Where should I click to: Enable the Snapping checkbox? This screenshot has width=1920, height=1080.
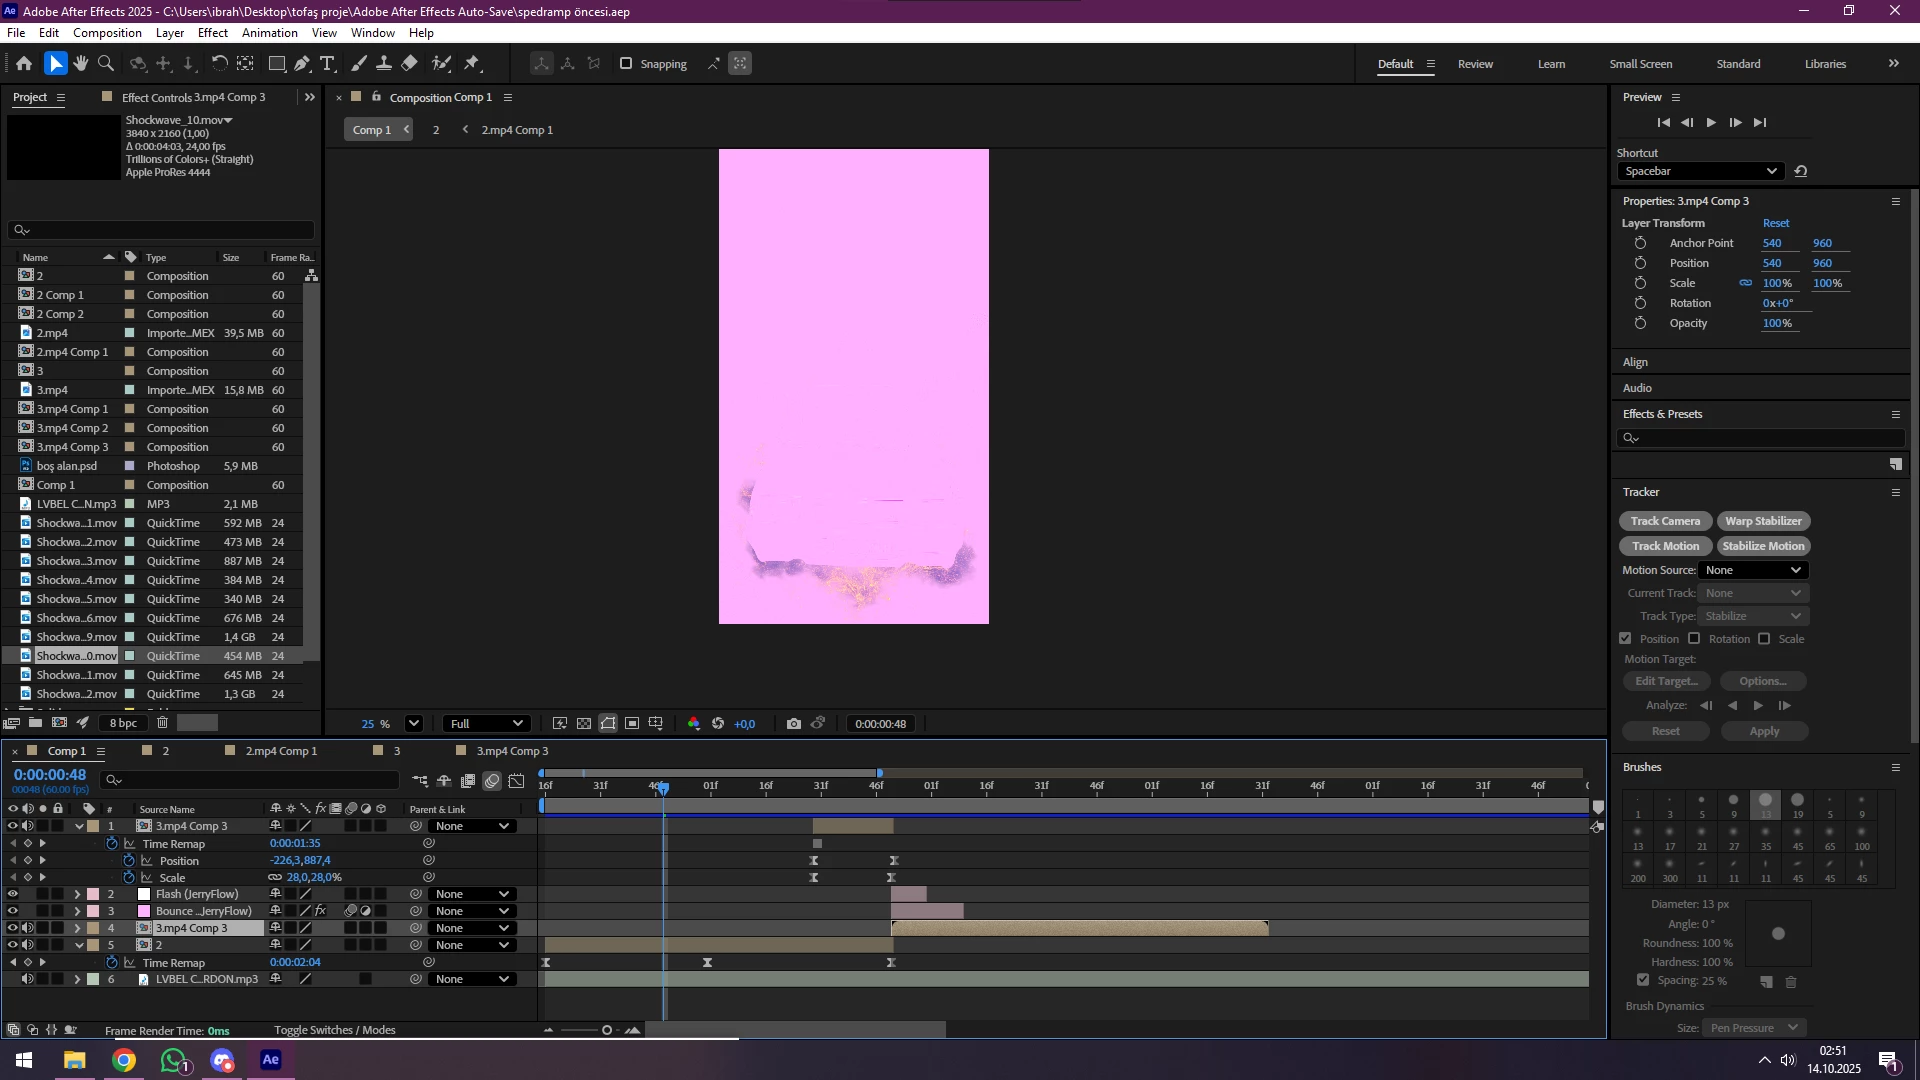coord(626,63)
